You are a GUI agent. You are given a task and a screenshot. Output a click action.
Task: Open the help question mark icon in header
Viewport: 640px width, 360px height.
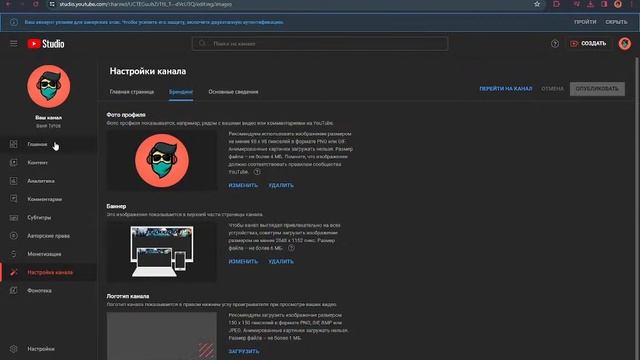click(x=555, y=44)
